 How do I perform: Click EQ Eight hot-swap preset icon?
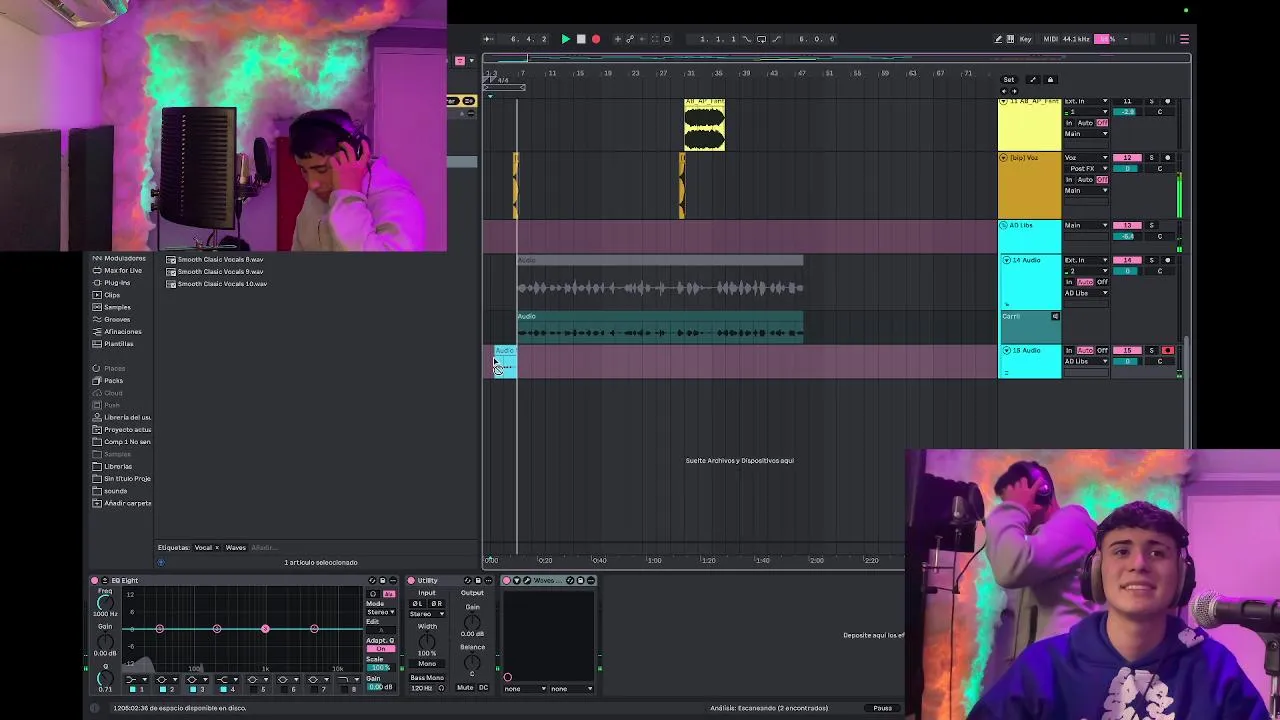[x=372, y=580]
